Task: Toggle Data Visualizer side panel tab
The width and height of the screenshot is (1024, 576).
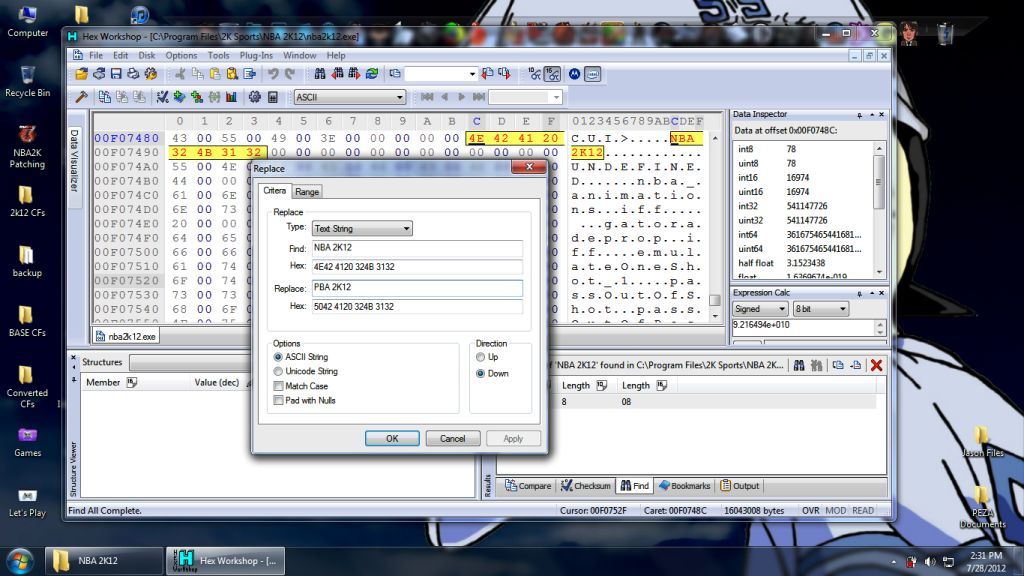Action: 74,161
